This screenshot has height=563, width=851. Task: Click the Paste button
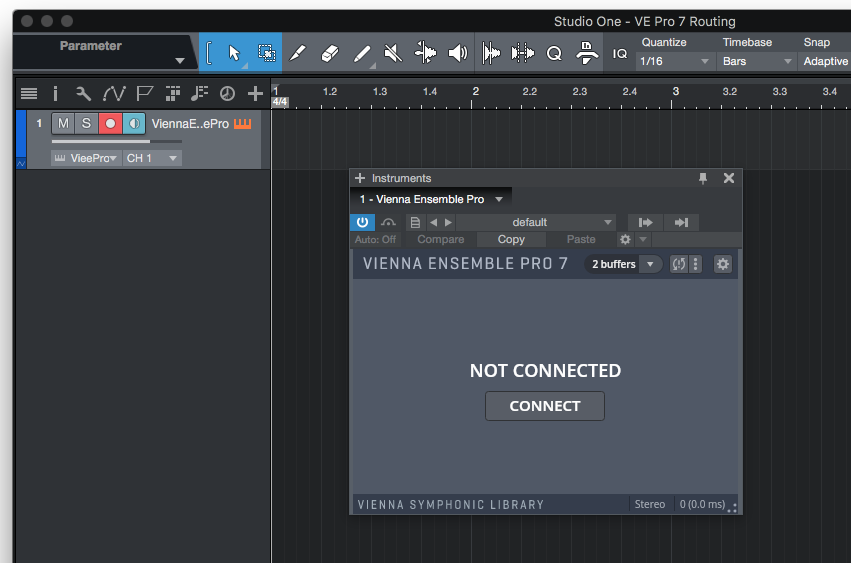(x=581, y=239)
